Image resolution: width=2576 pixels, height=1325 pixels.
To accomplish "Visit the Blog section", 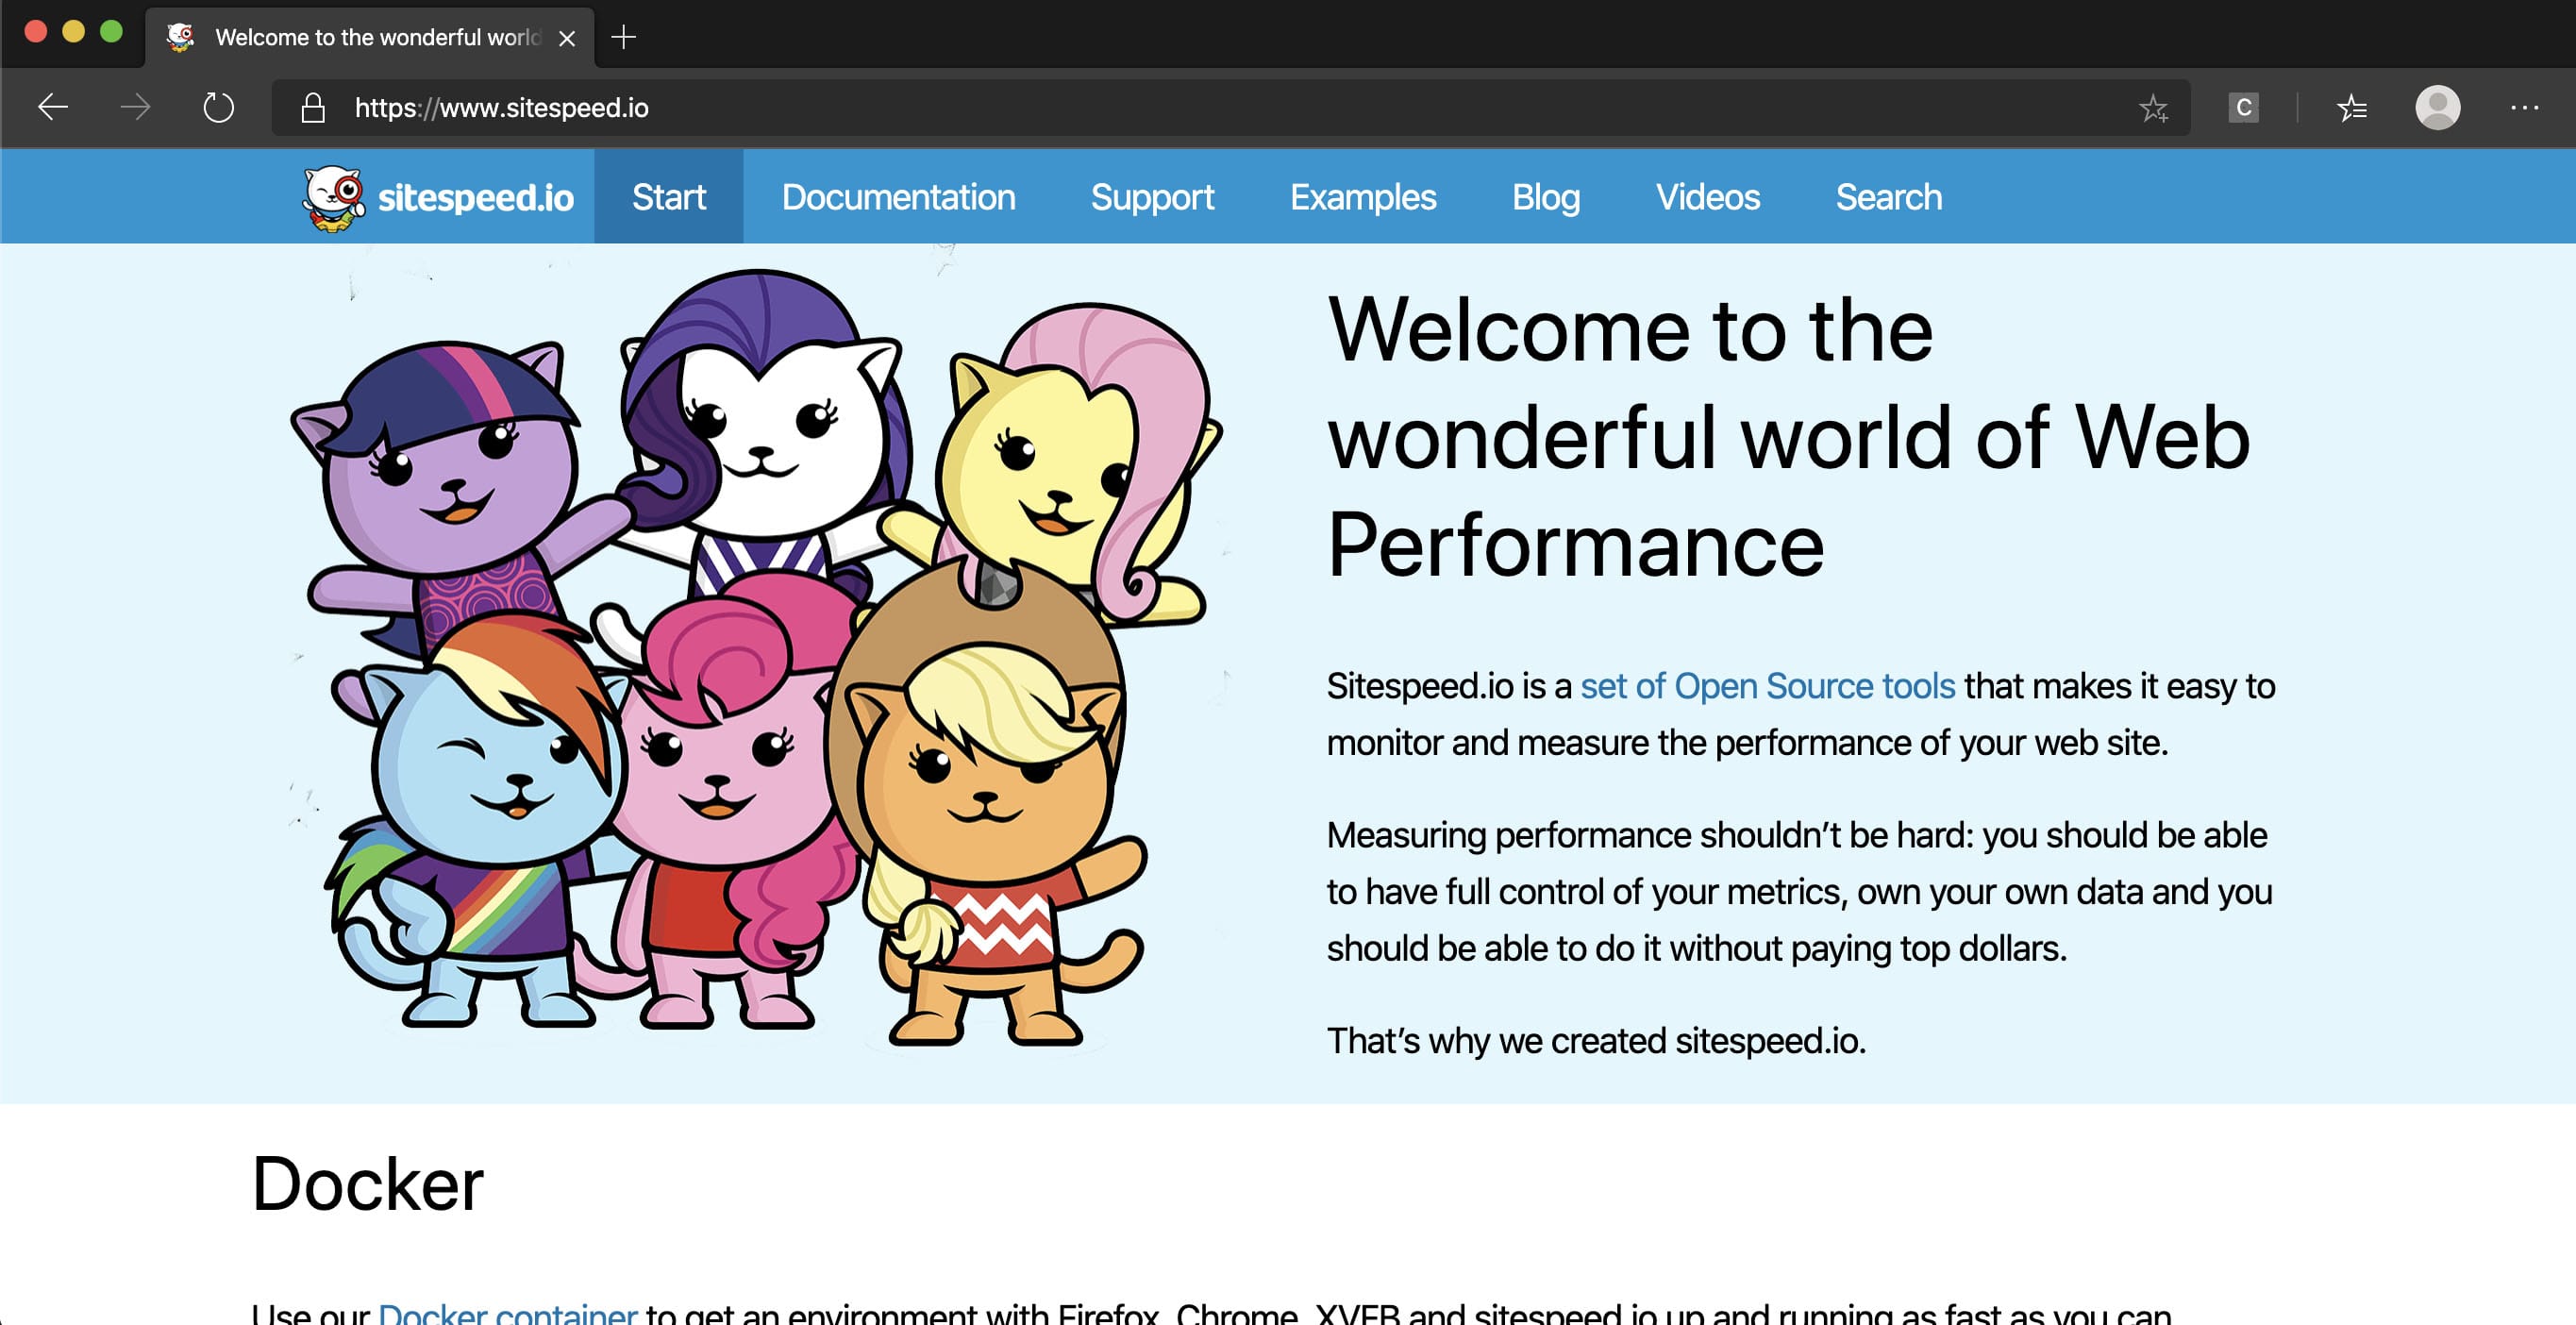I will click(1545, 197).
